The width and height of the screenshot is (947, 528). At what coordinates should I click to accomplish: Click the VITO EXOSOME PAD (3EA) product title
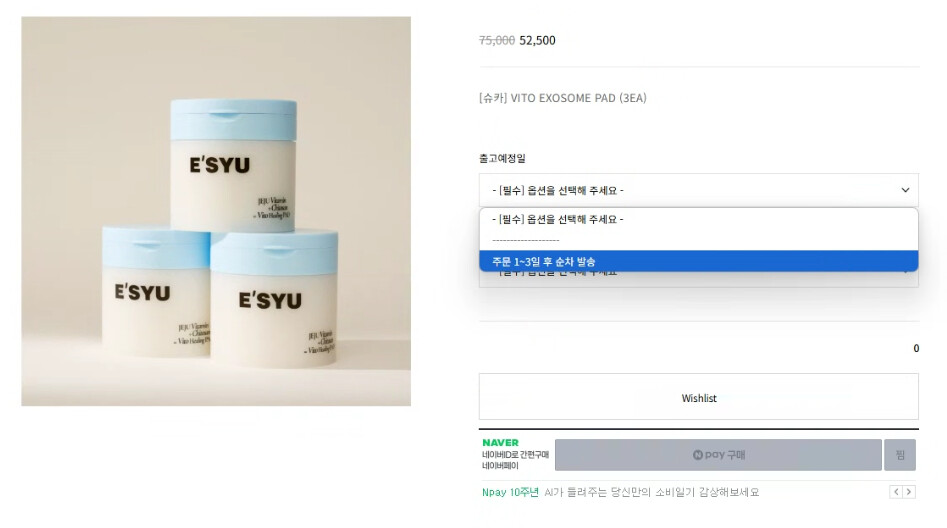[x=563, y=98]
